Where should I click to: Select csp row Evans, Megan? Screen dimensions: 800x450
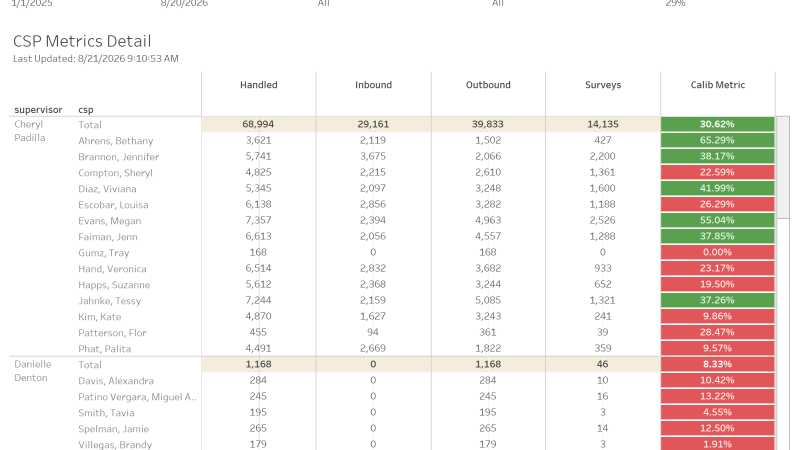pyautogui.click(x=110, y=221)
